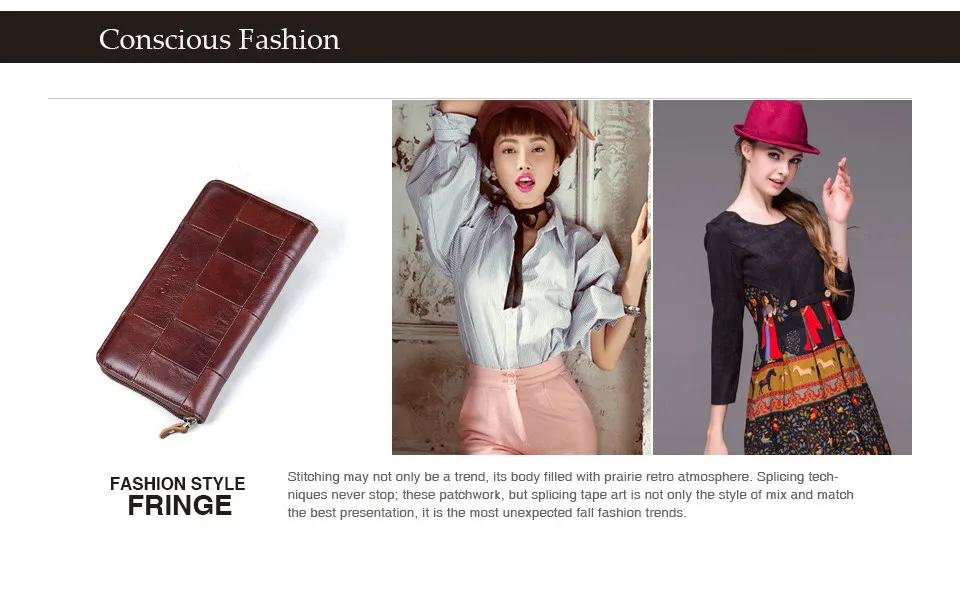Click the burgundy beret hat
Viewport: 960px width, 594px height.
[x=527, y=122]
